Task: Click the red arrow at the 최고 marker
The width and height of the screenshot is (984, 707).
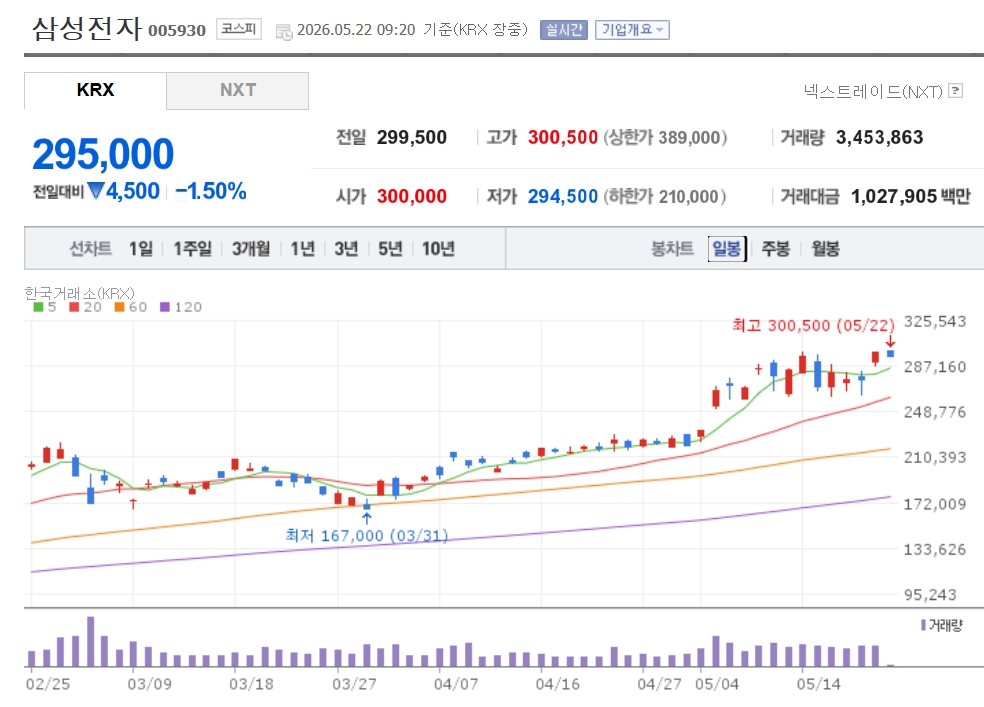Action: click(890, 341)
